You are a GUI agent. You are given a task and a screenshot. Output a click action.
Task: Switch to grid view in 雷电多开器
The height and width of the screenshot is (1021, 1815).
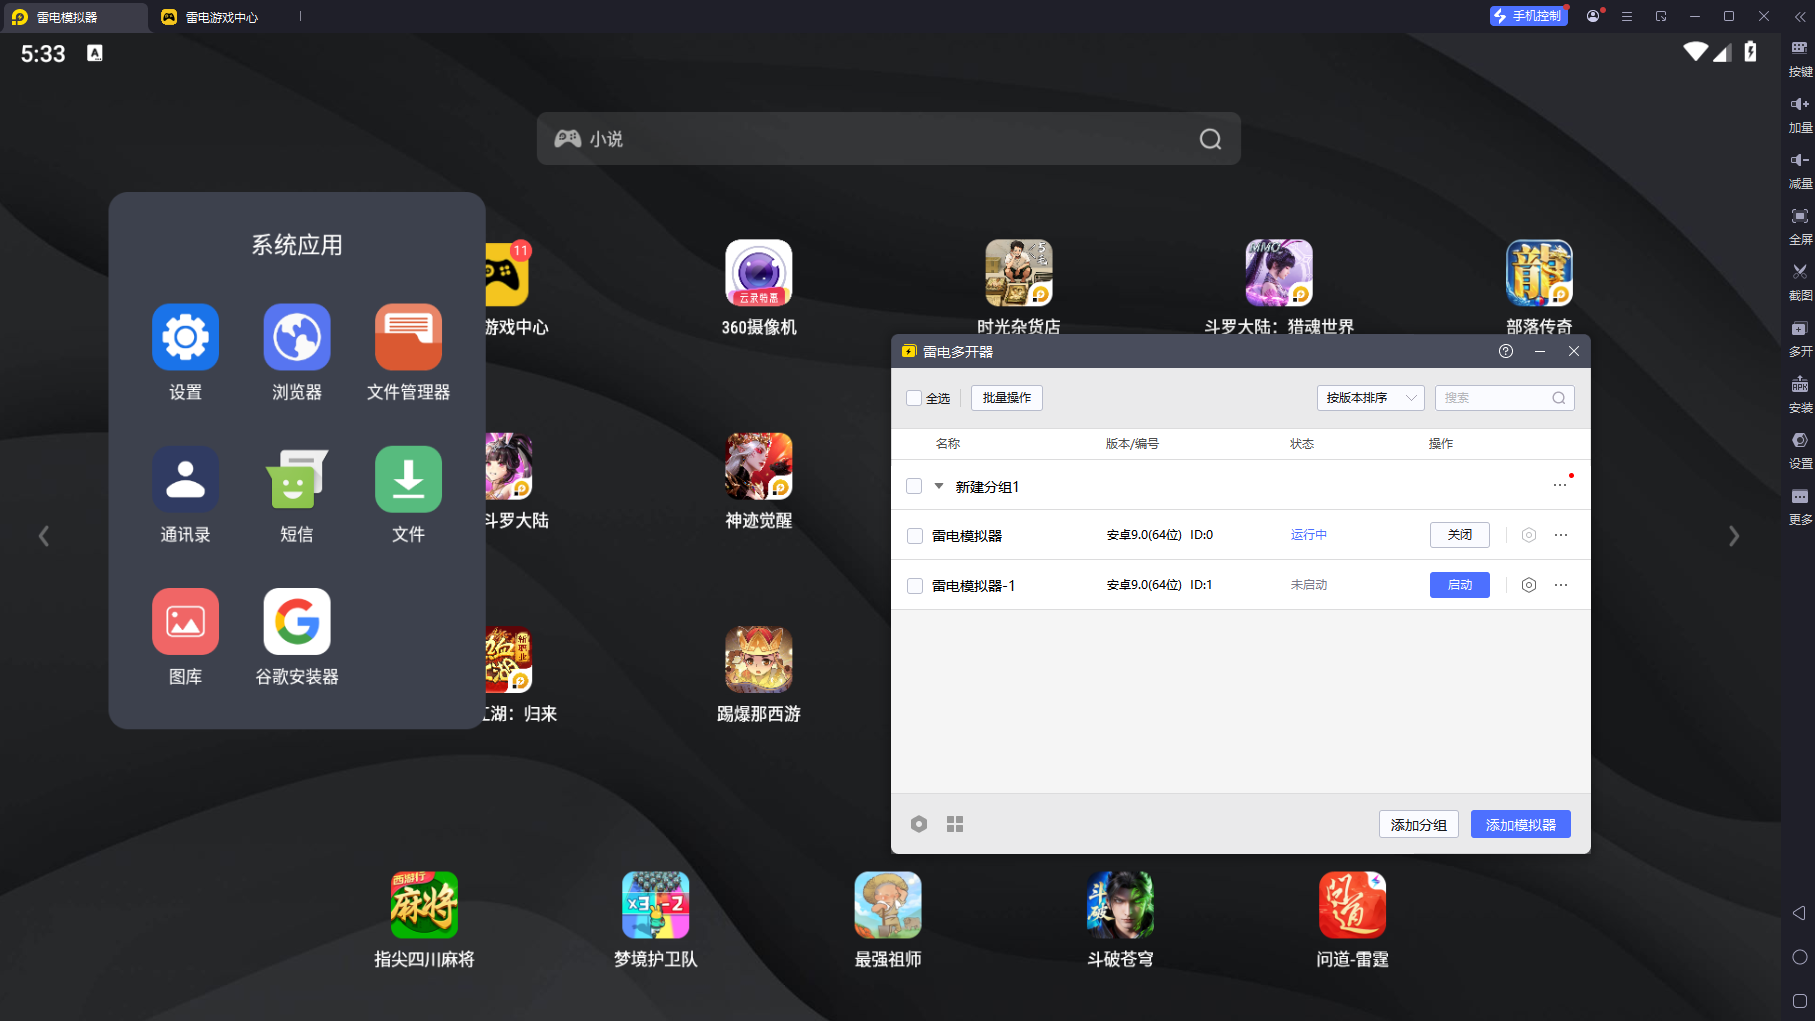[955, 824]
